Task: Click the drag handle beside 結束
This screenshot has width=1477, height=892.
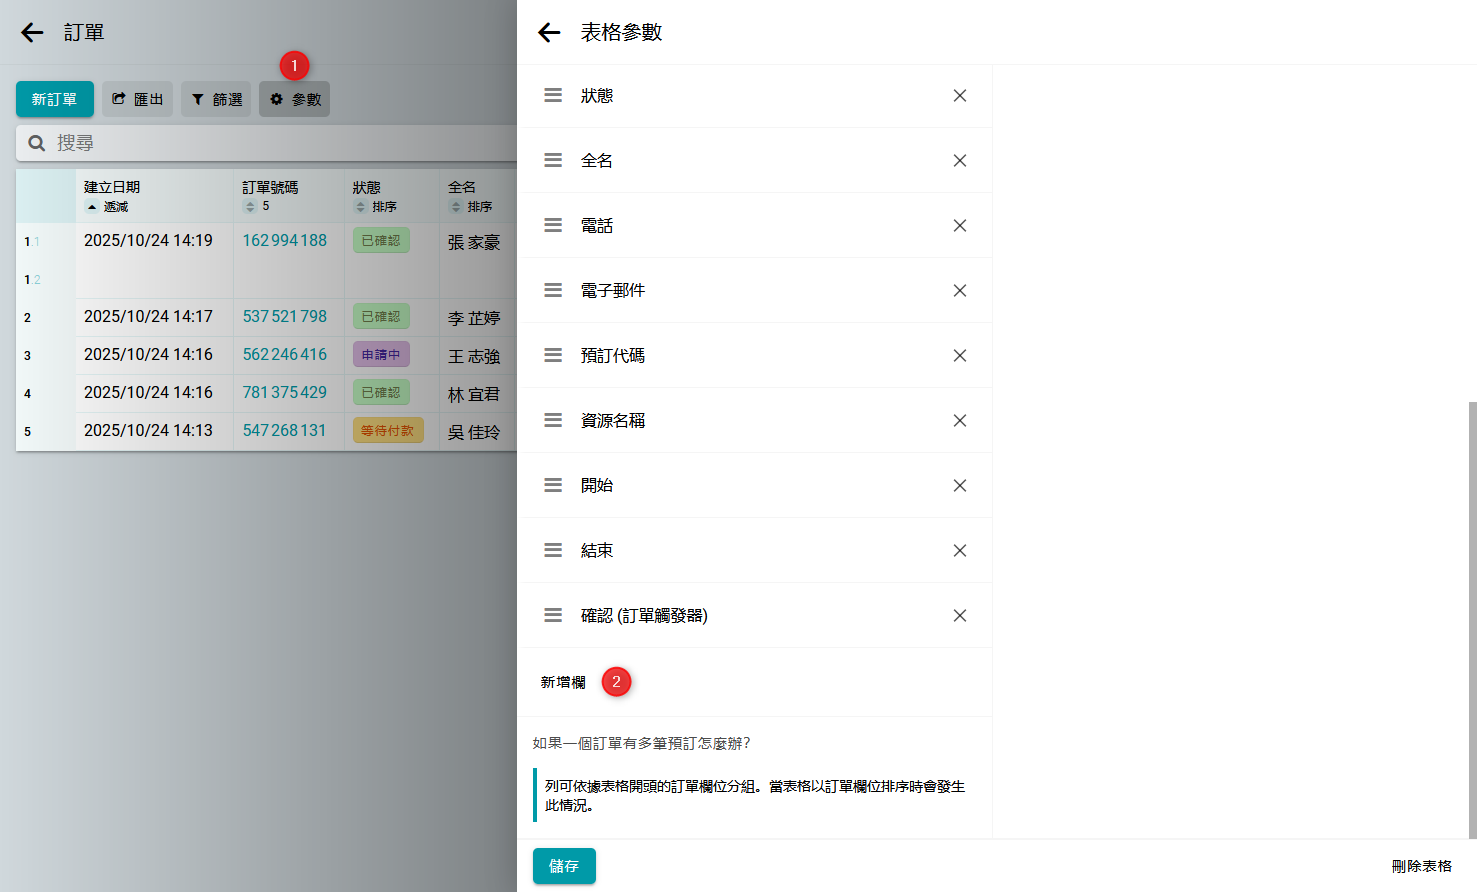Action: point(553,551)
